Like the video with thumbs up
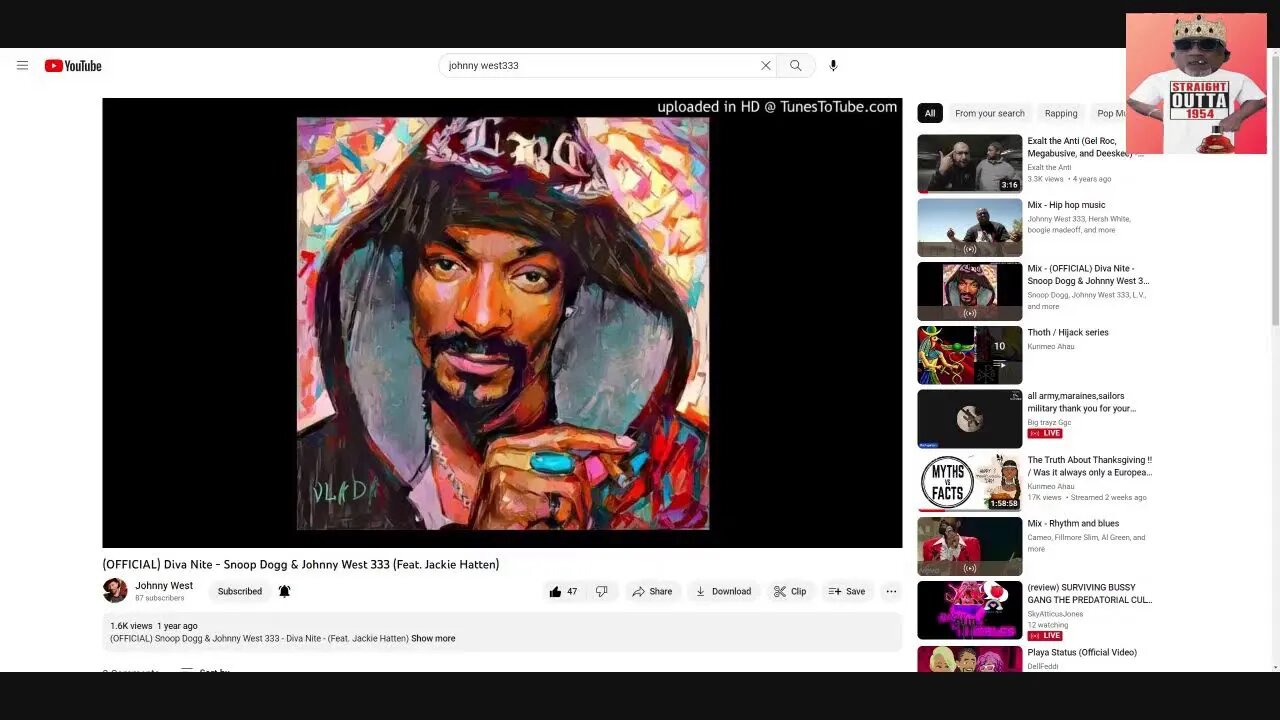Screen dimensions: 1280x720 tap(563, 591)
